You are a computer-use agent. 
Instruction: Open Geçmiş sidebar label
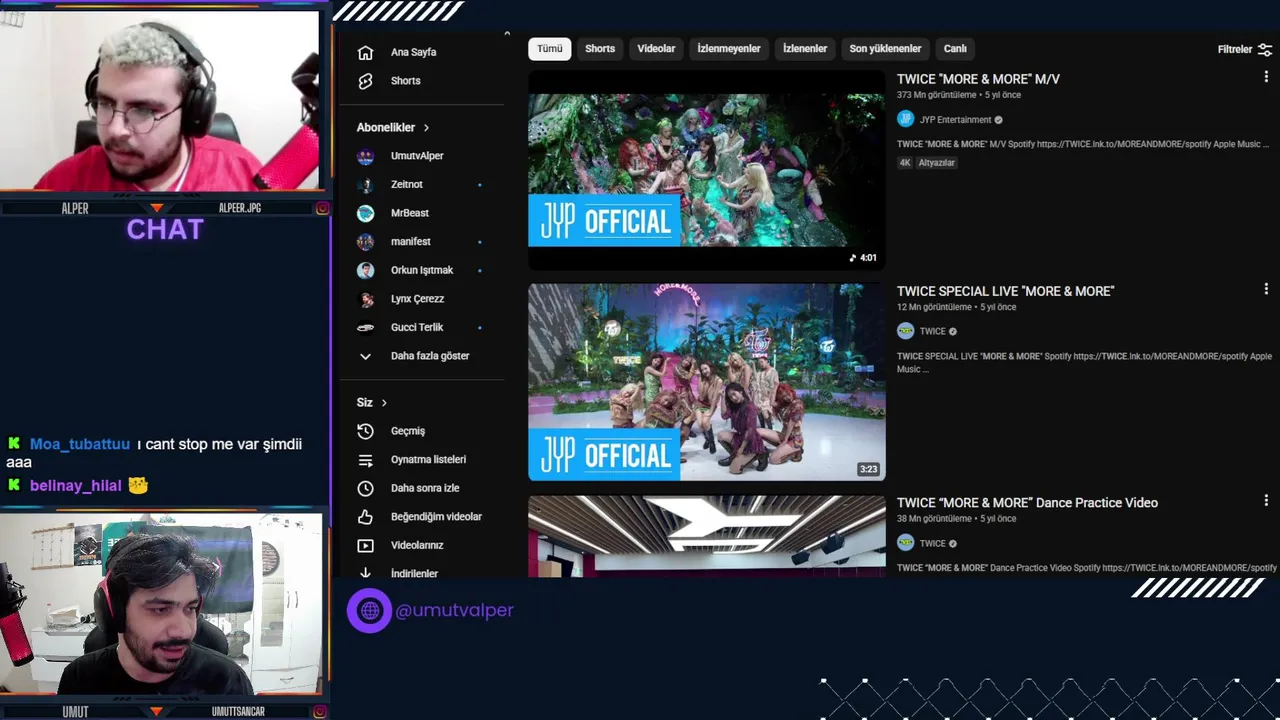coord(408,431)
